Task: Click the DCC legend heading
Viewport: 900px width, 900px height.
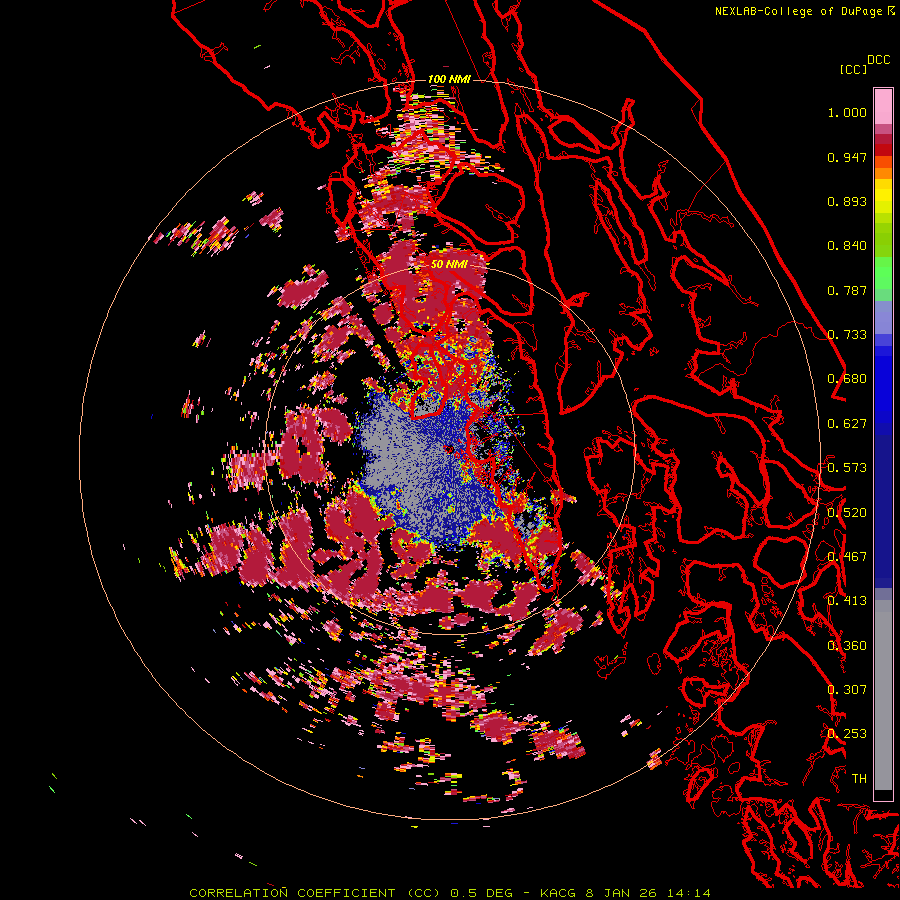Action: point(879,60)
